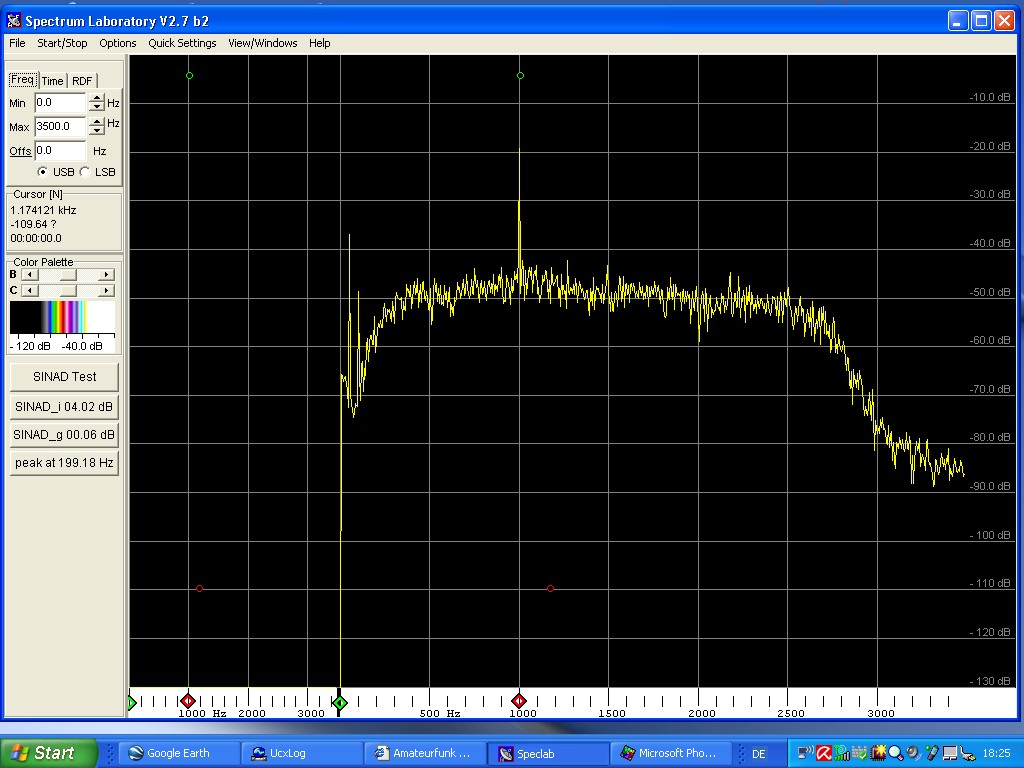
Task: Click the color palette gradient bar
Action: pos(62,318)
